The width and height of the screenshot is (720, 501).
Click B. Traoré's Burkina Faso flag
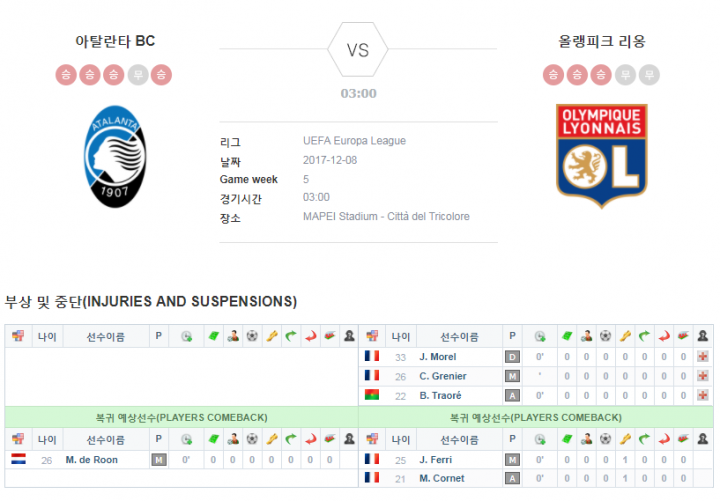[x=372, y=394]
